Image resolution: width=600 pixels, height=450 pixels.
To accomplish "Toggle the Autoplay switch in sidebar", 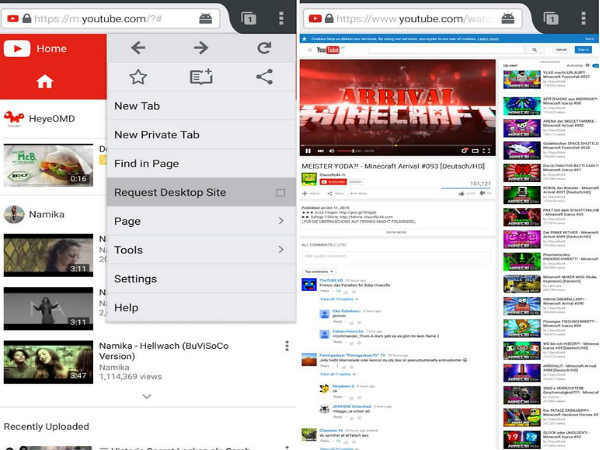I will click(595, 66).
